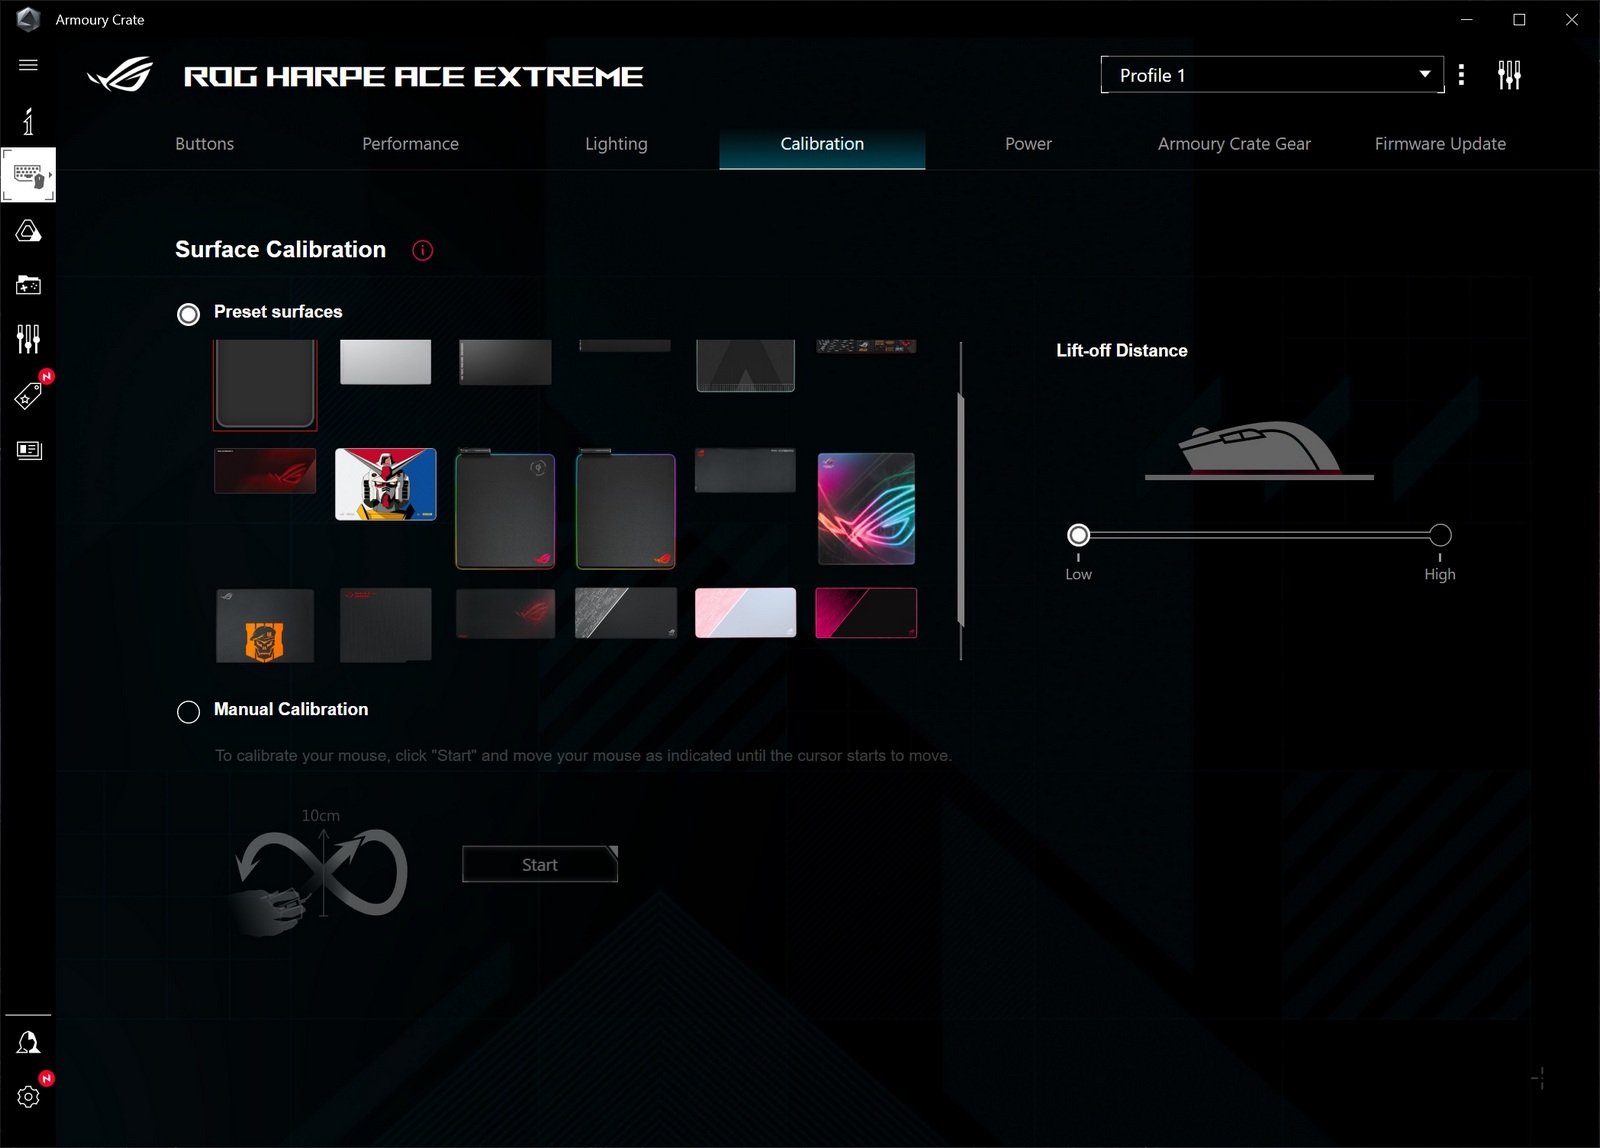Image resolution: width=1600 pixels, height=1148 pixels.
Task: Select the dark red-logo mousepad in bottom row
Action: 505,613
